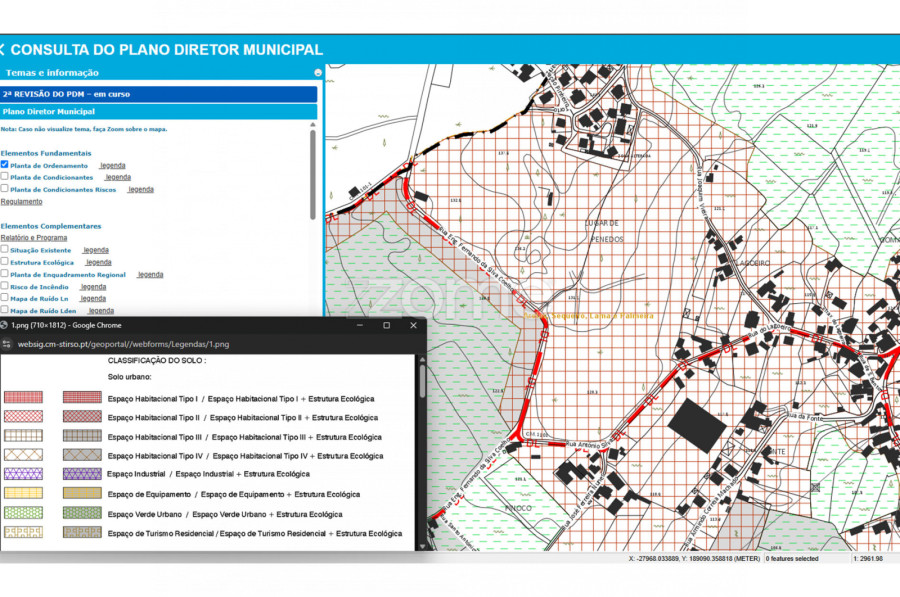Open the Relatório e Programa link
Image resolution: width=900 pixels, height=597 pixels.
tap(34, 238)
